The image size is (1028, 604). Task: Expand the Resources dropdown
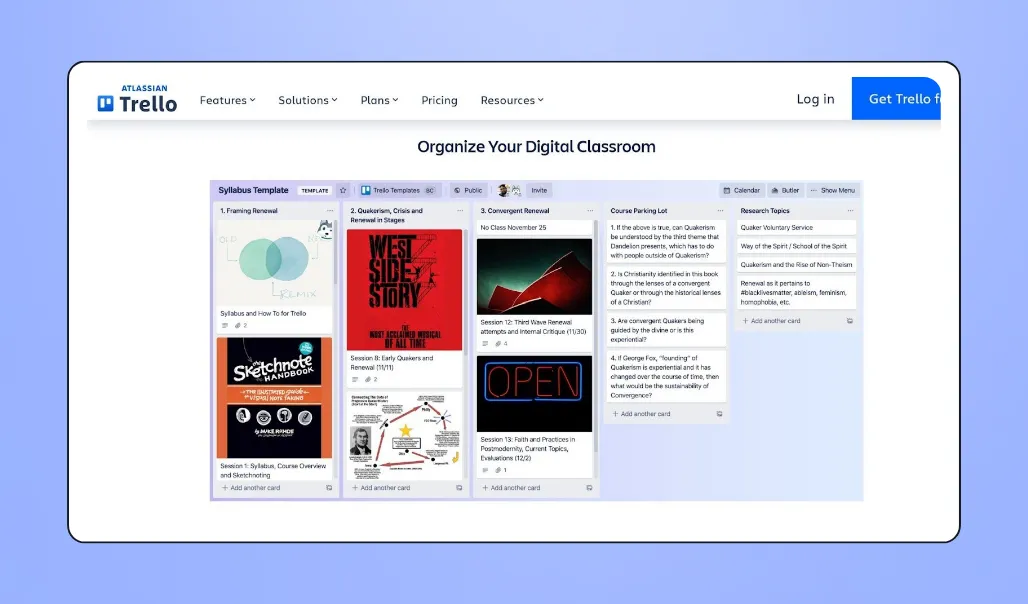click(511, 100)
